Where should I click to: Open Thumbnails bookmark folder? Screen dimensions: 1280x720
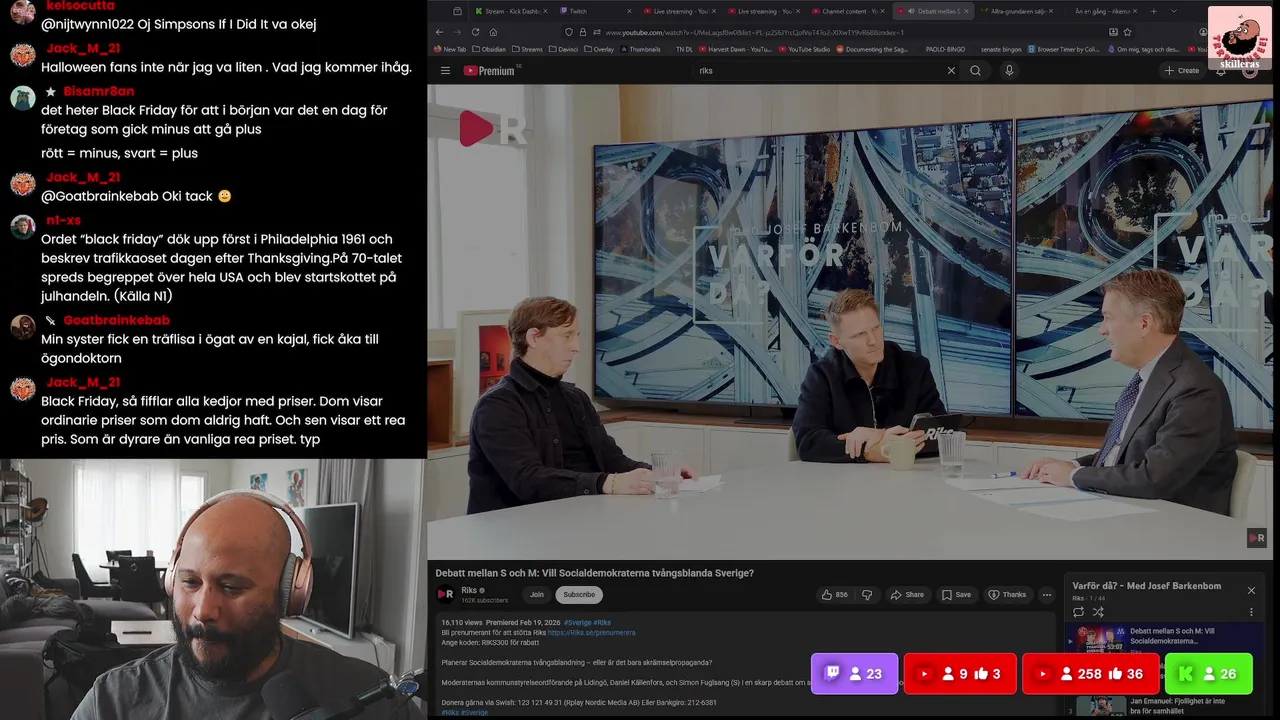tap(640, 49)
